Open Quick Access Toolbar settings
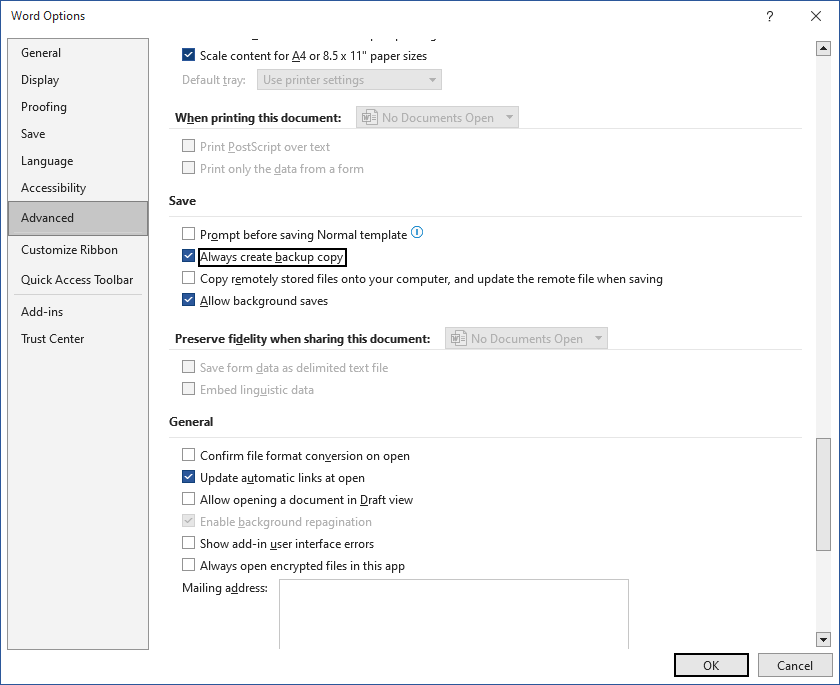Image resolution: width=840 pixels, height=685 pixels. point(77,280)
